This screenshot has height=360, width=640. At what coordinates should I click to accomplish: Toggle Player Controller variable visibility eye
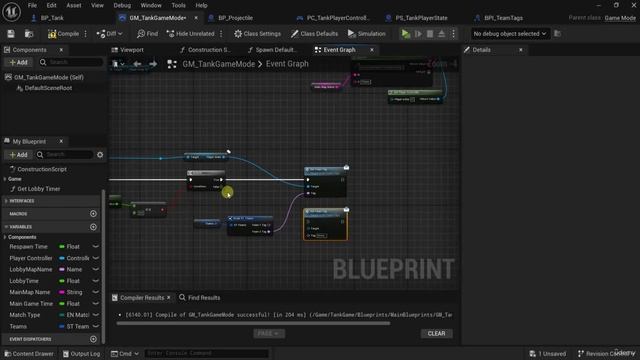coord(96,258)
